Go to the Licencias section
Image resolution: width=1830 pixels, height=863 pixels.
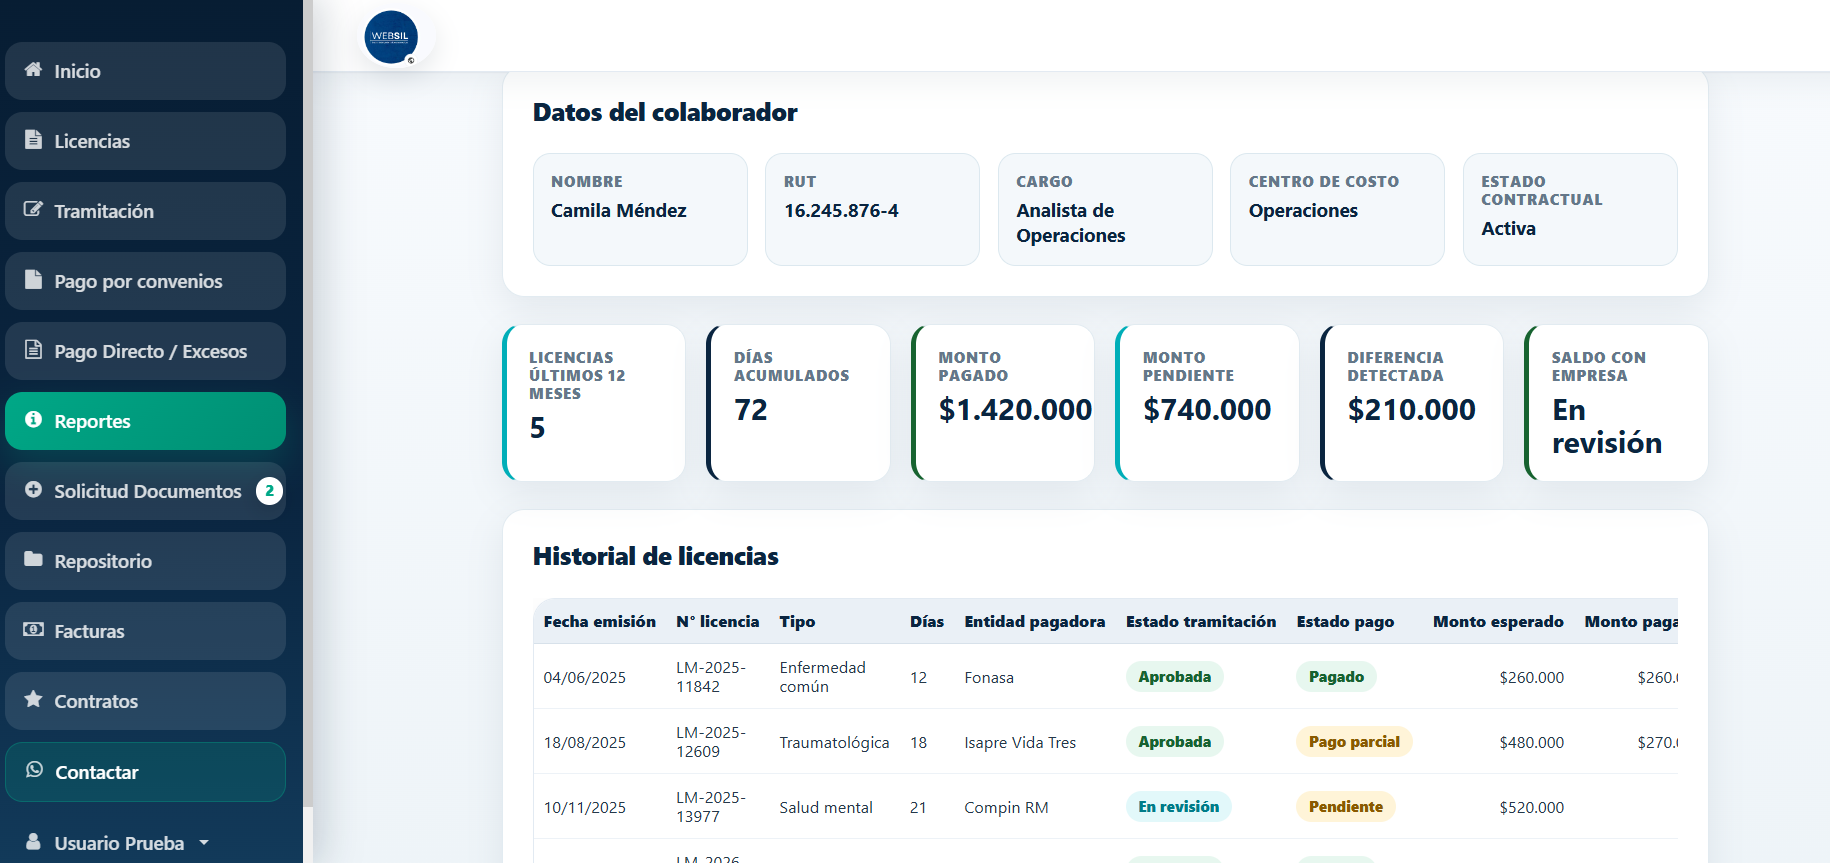pos(145,141)
